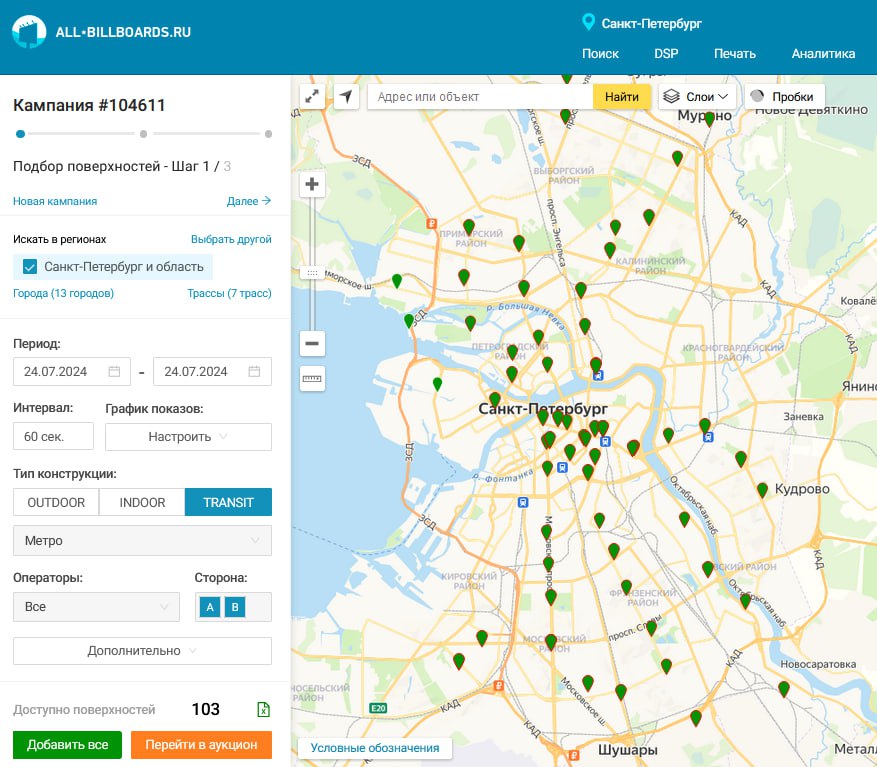Toggle side B button
This screenshot has height=767, width=877.
click(x=235, y=607)
